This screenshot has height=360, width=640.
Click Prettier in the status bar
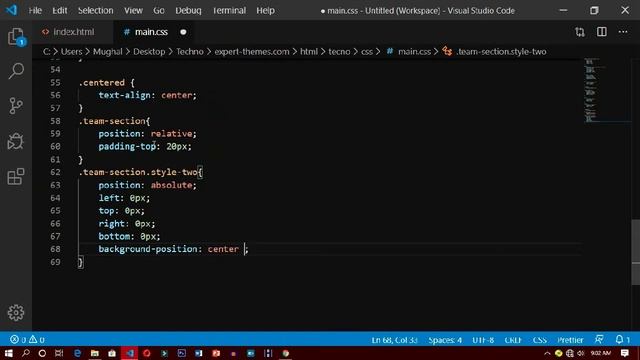click(570, 340)
